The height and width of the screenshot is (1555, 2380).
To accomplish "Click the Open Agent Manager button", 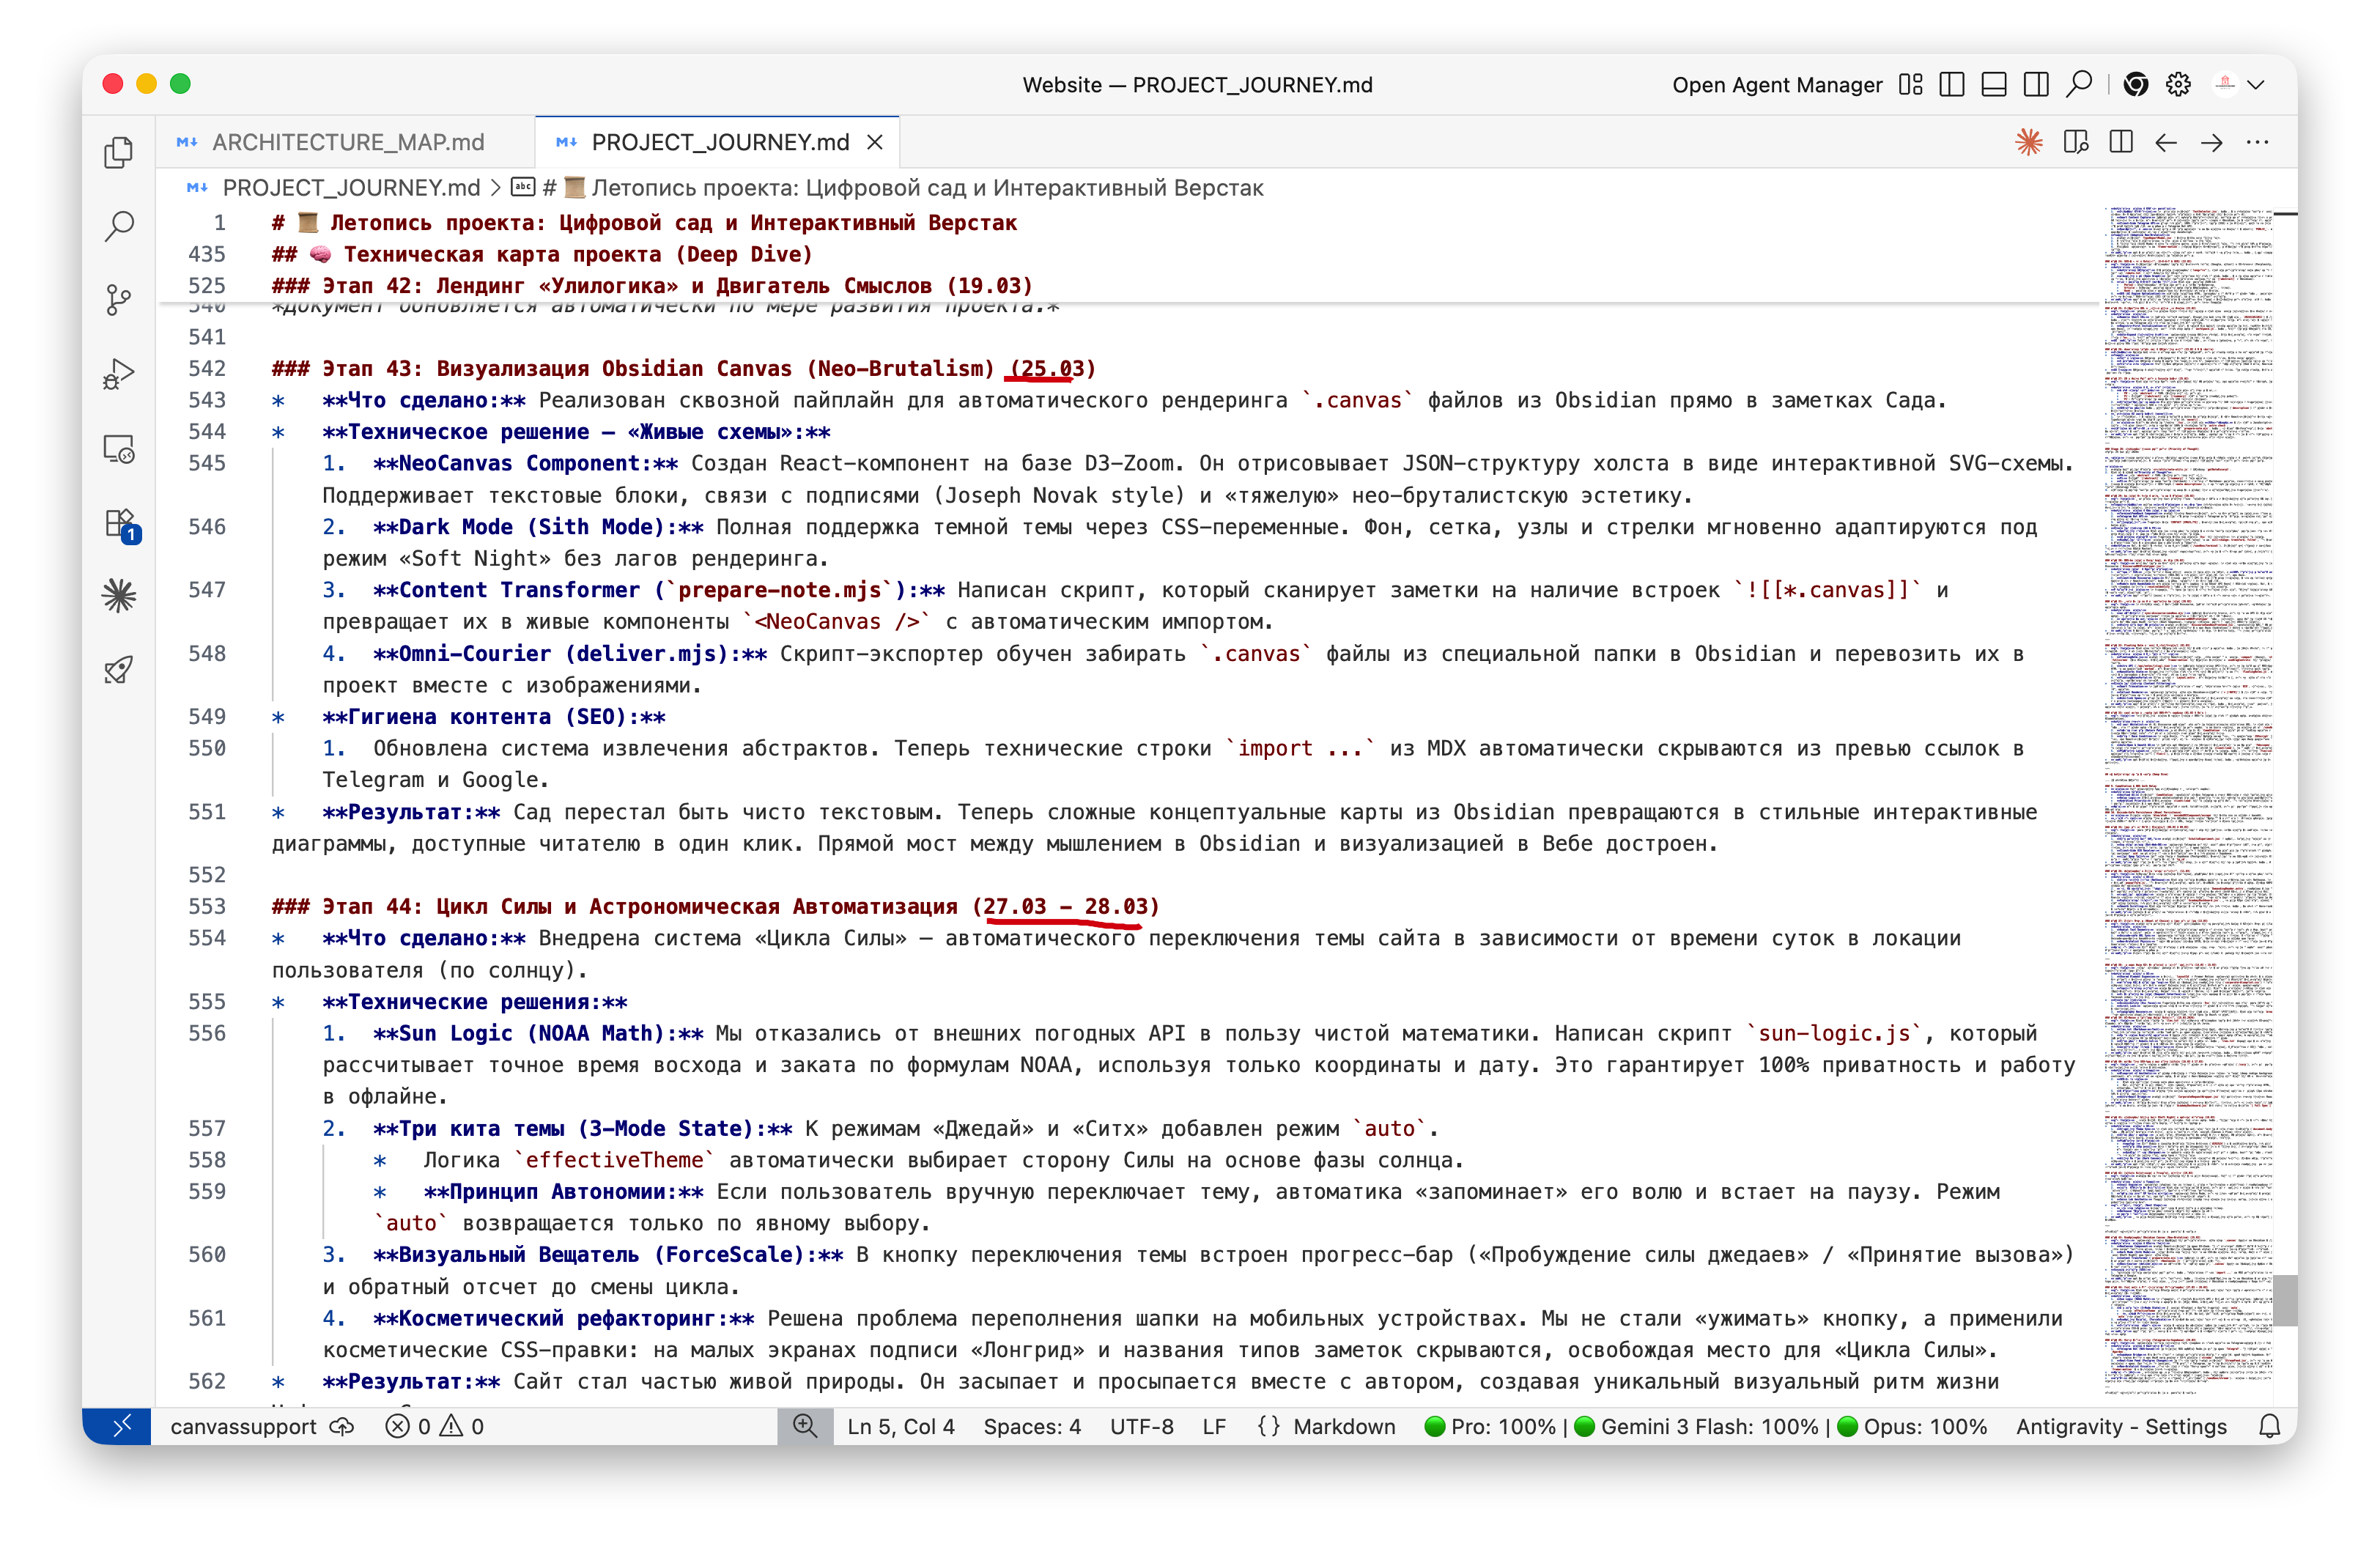I will click(1776, 85).
